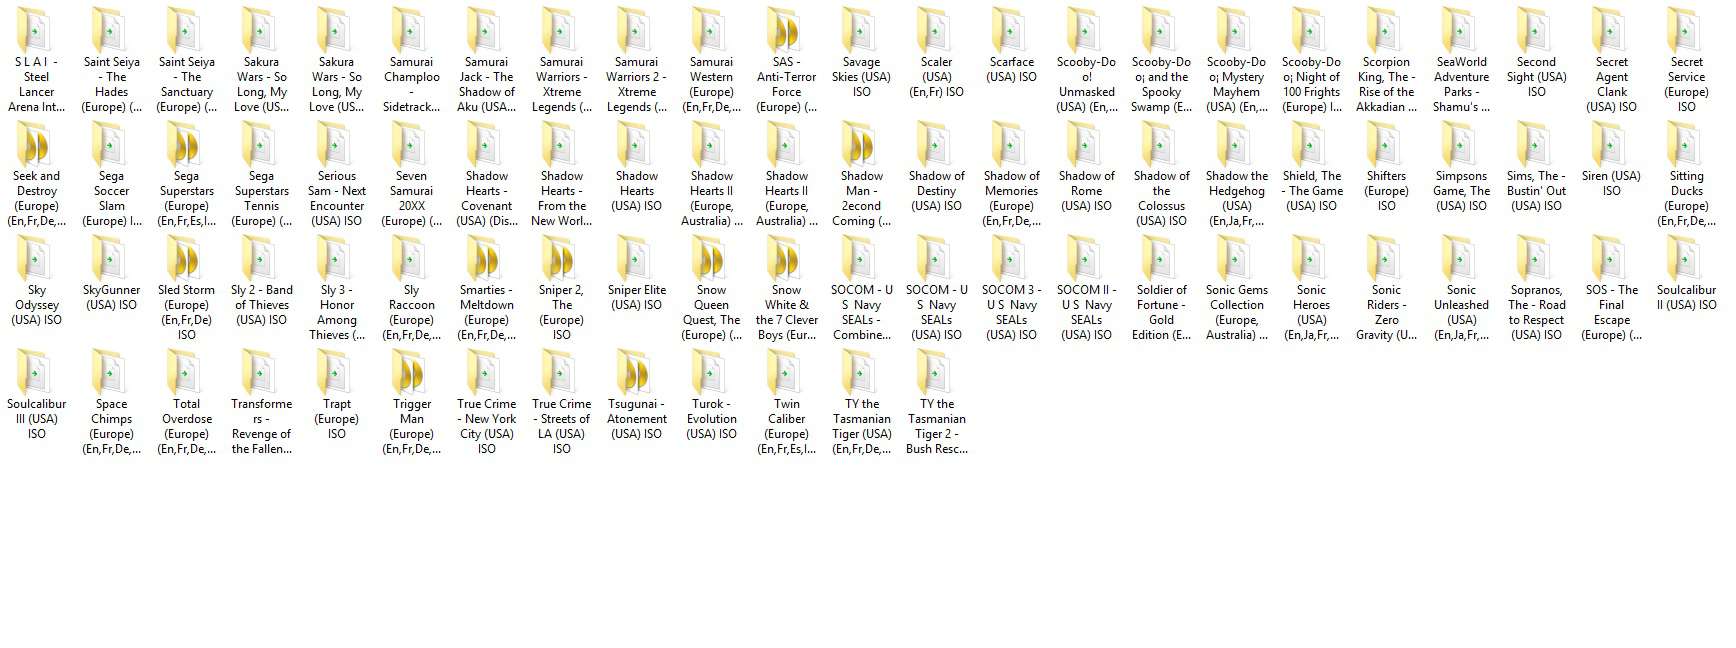Select the S L A I Steel Lancer Arena folder icon
This screenshot has width=1736, height=648.
[36, 29]
